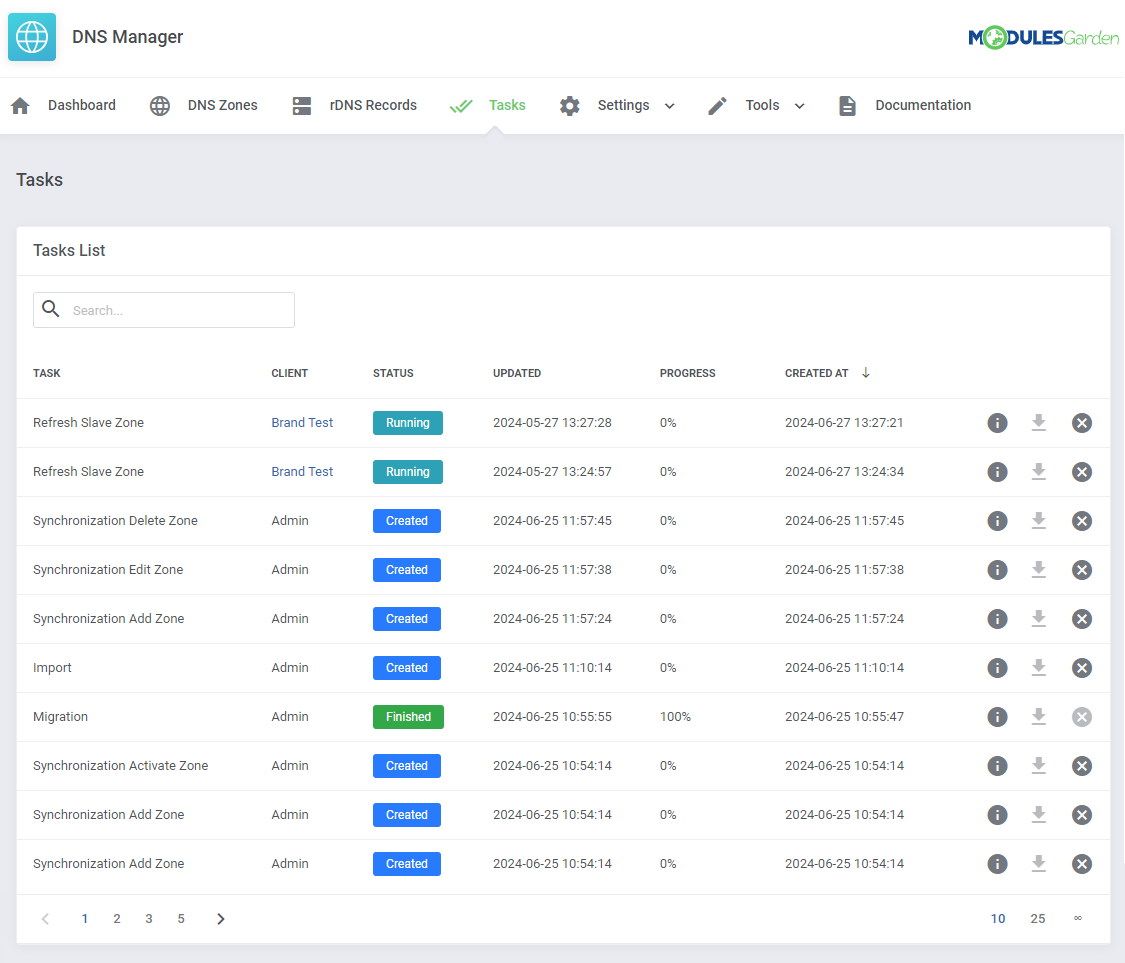Click the Dashboard home icon
The image size is (1125, 963).
point(20,106)
